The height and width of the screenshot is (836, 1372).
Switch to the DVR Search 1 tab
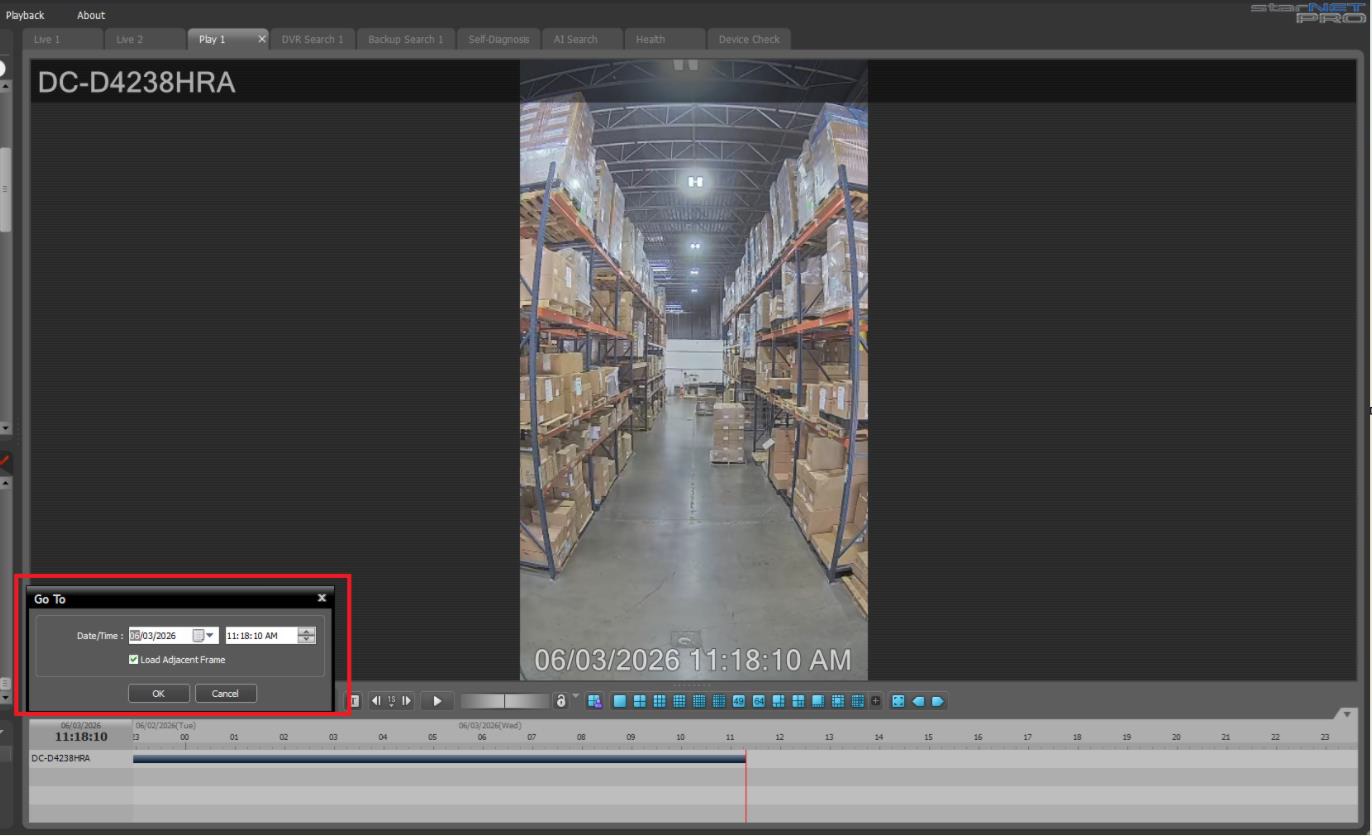pos(312,39)
